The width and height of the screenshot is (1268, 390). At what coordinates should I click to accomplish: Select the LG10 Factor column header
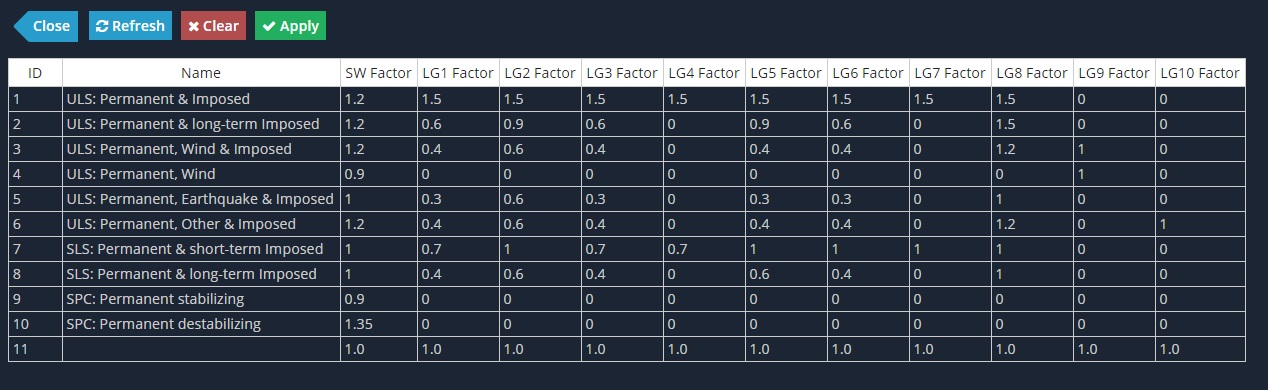[1199, 73]
